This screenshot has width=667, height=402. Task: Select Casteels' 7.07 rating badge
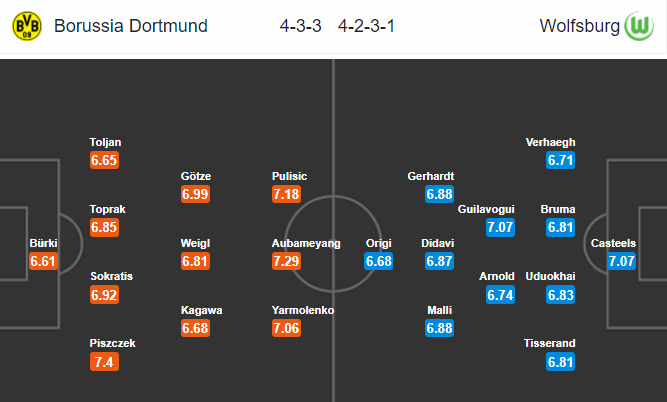[621, 261]
